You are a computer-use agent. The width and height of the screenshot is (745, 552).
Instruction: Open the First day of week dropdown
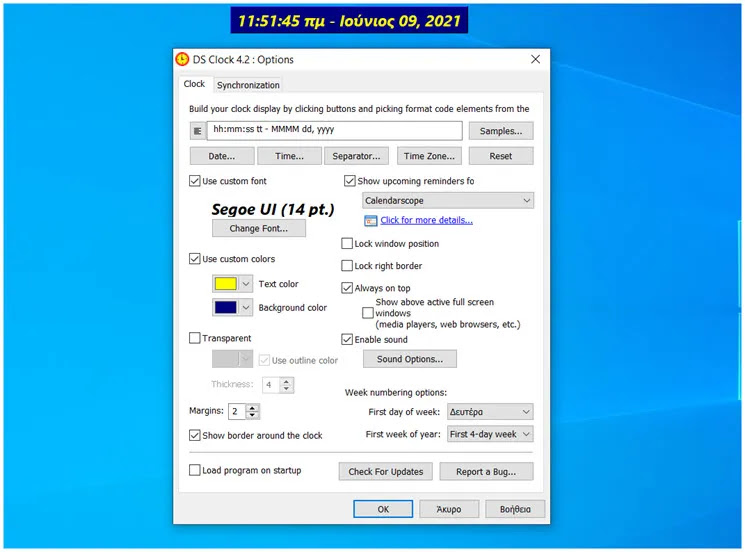490,412
